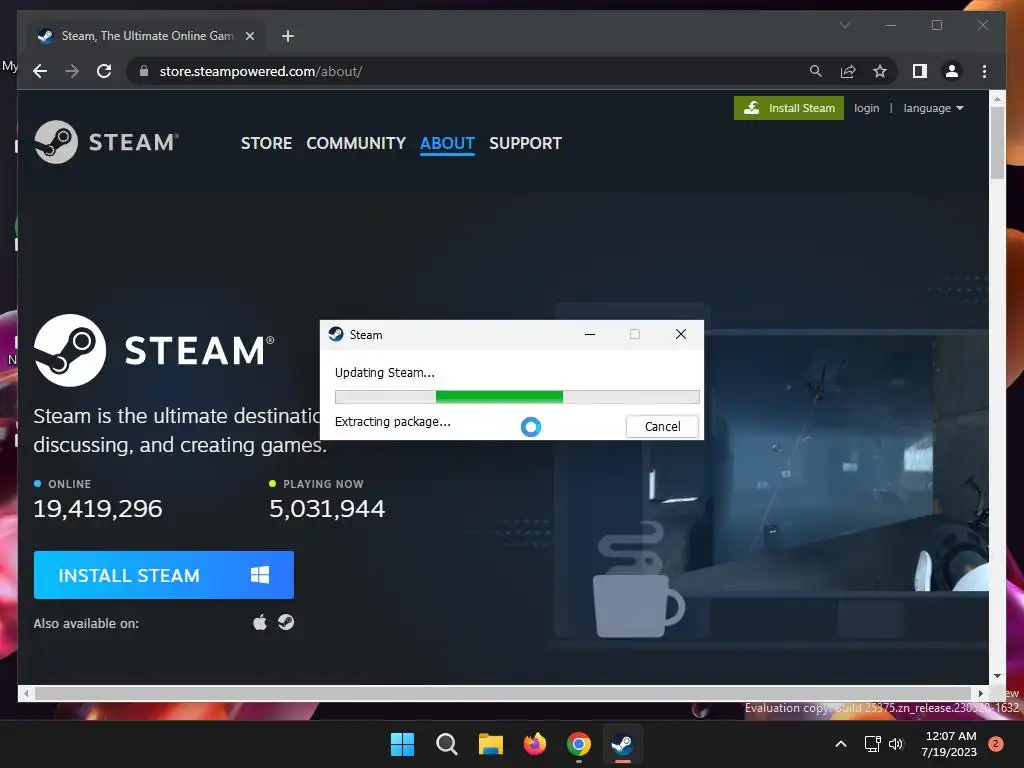1024x768 pixels.
Task: Close the Steam updater dialog
Action: pyautogui.click(x=680, y=334)
